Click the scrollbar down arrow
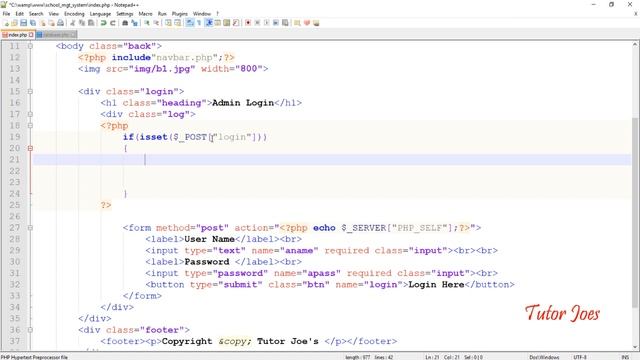Viewport: 640px width, 360px height. coord(636,347)
